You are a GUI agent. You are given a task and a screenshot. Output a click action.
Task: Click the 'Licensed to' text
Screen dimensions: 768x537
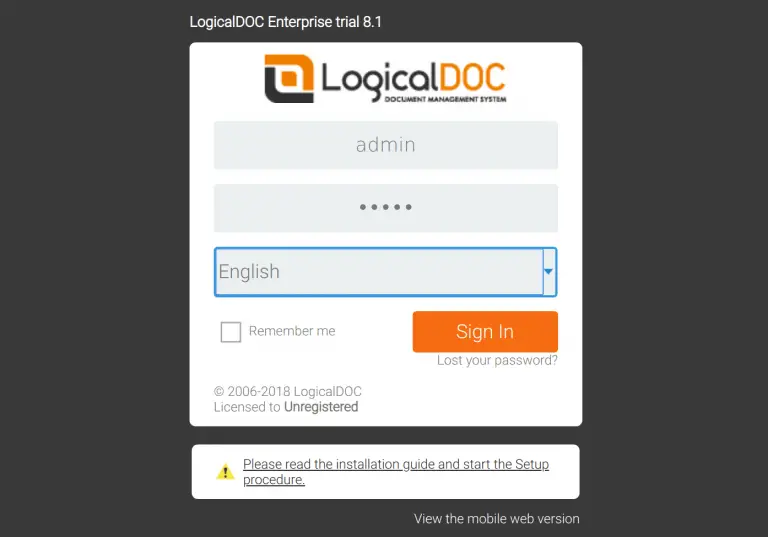[x=247, y=407]
